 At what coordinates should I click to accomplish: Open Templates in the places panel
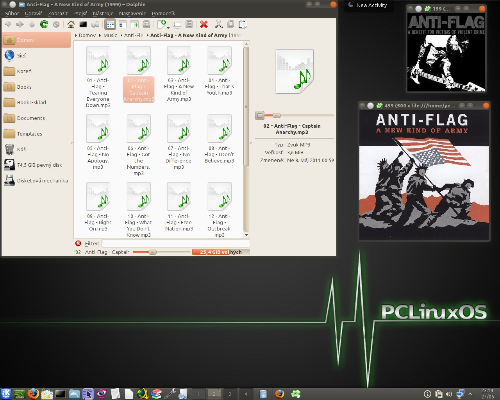click(37, 134)
